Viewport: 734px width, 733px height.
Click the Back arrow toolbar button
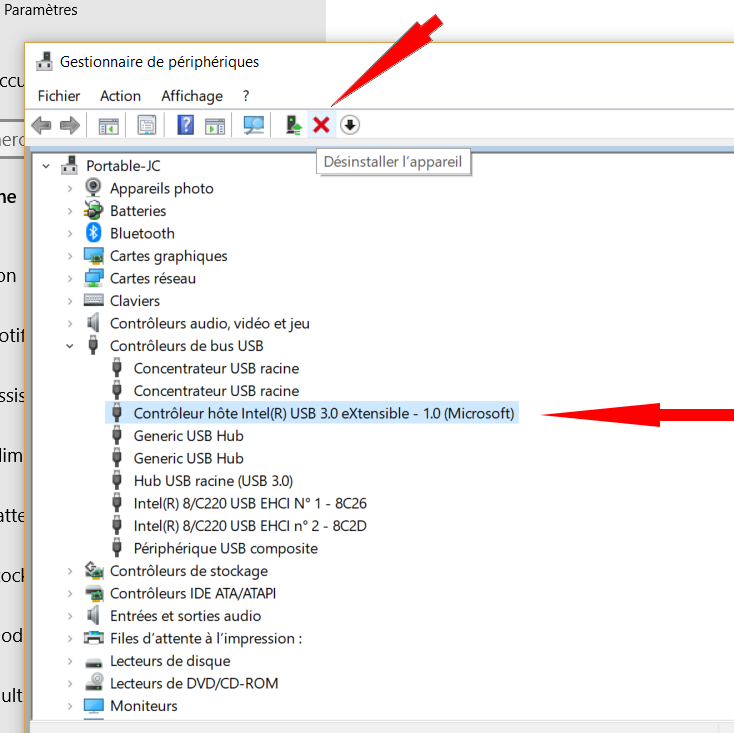coord(41,125)
